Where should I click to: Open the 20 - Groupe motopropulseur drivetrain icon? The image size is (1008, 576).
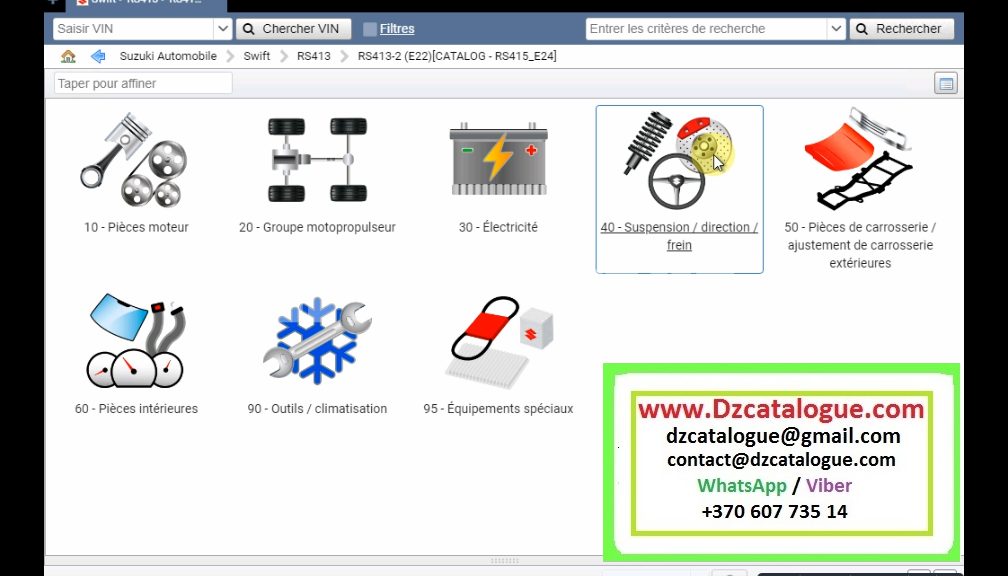317,160
